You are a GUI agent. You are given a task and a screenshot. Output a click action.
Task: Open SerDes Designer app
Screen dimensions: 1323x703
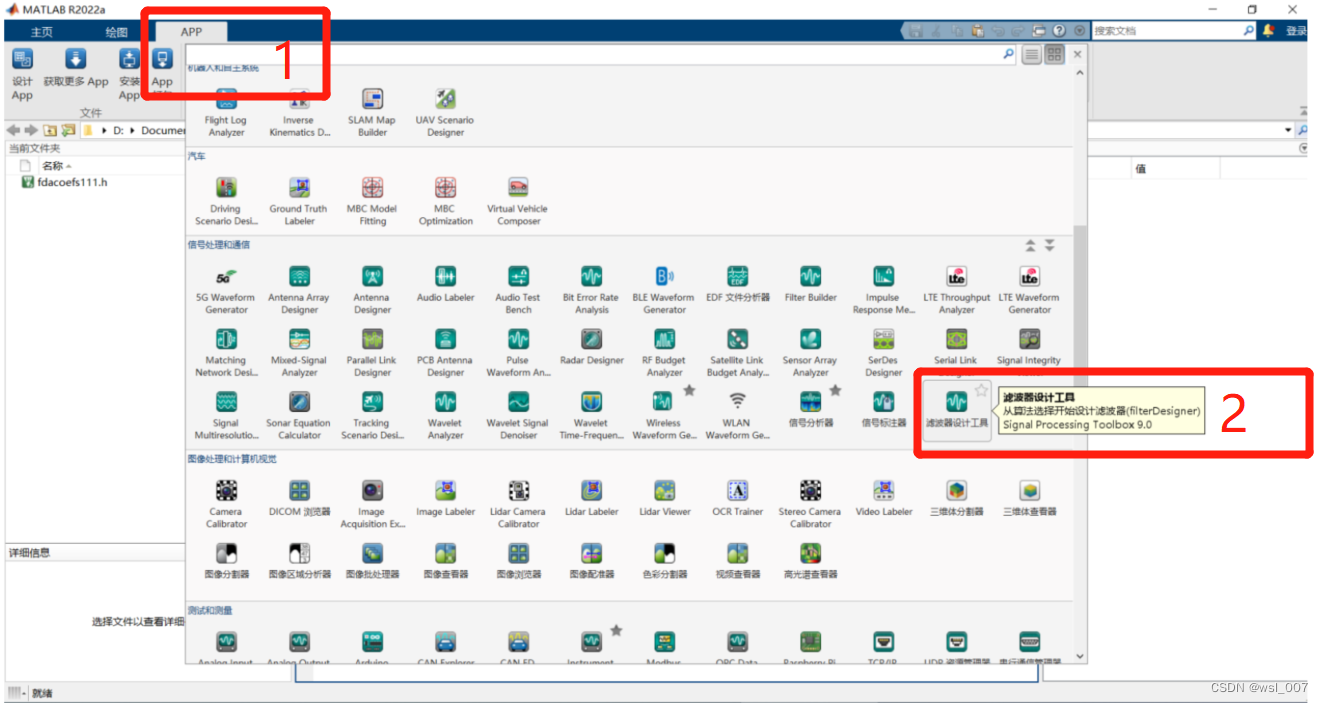(883, 353)
